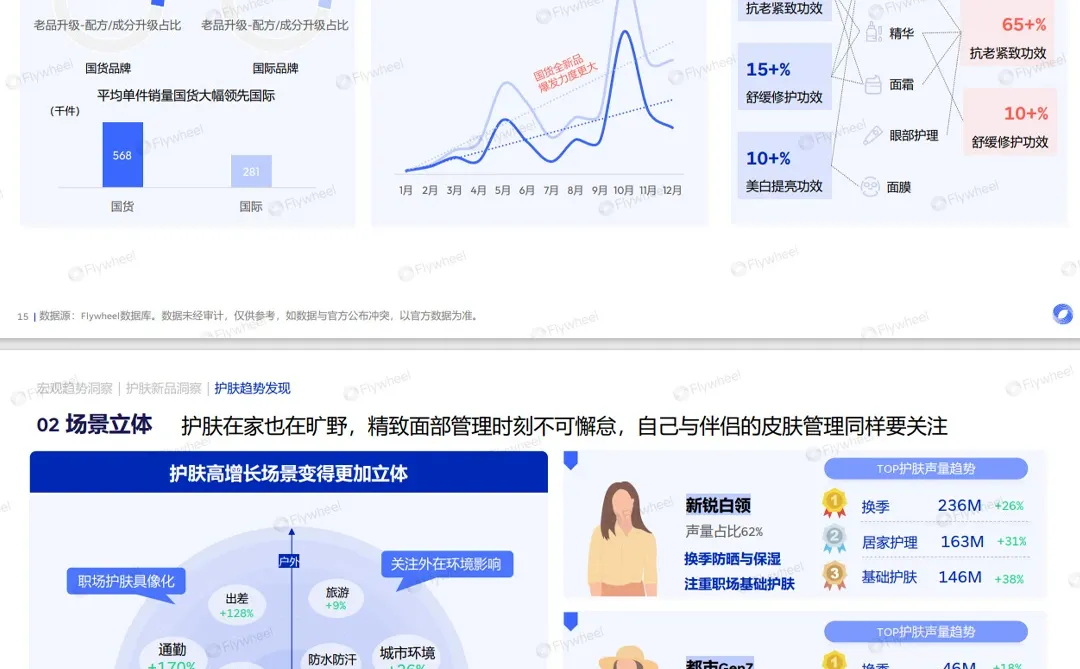1080x669 pixels.
Task: Click the 163M value for 居家护理
Action: 962,542
